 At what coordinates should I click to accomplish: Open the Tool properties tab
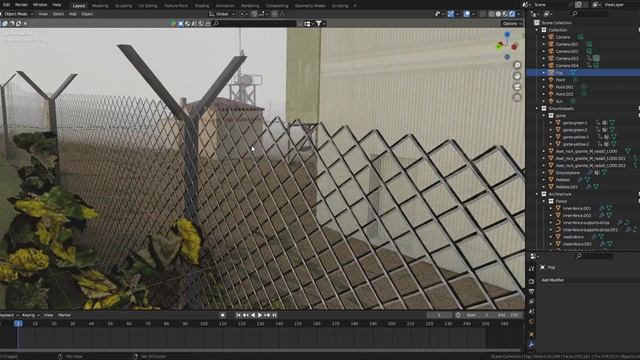click(531, 269)
